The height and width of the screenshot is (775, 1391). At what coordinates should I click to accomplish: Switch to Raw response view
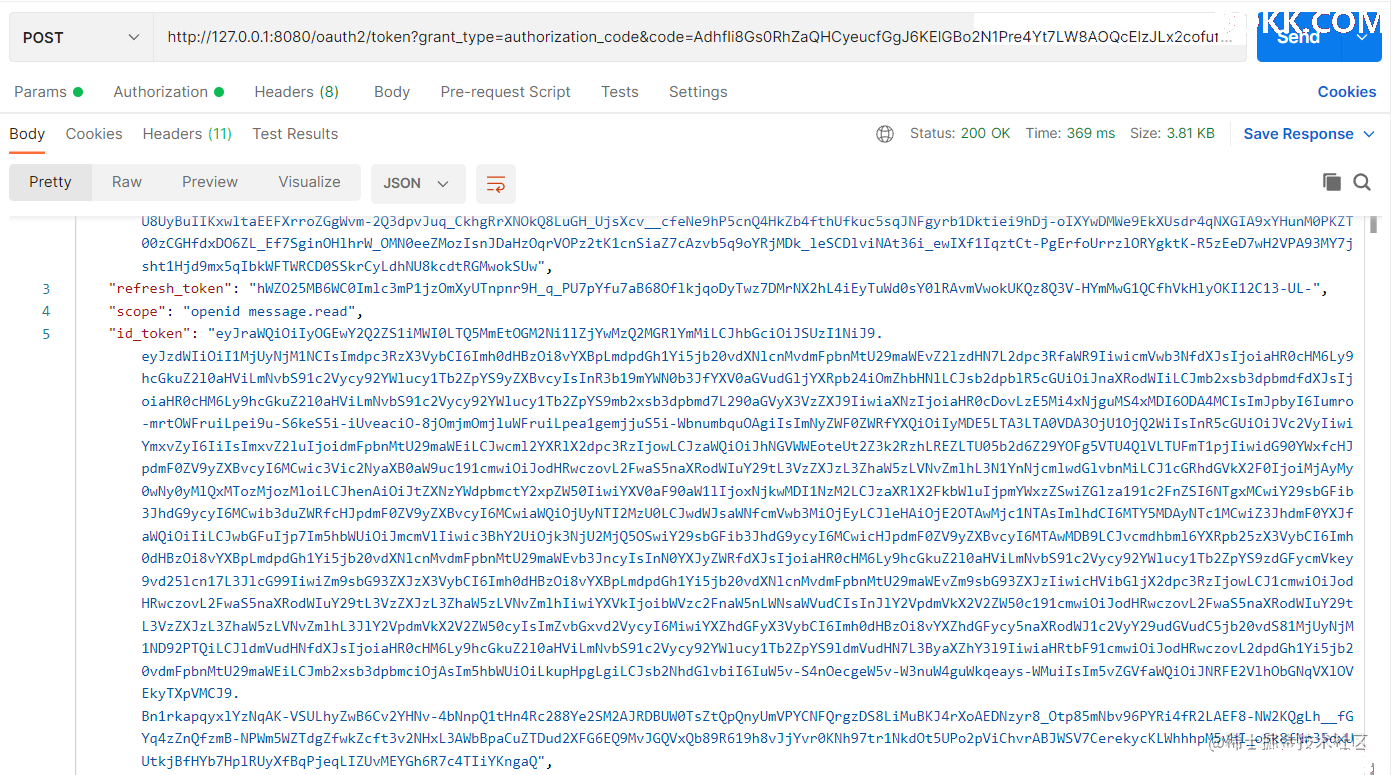point(127,182)
